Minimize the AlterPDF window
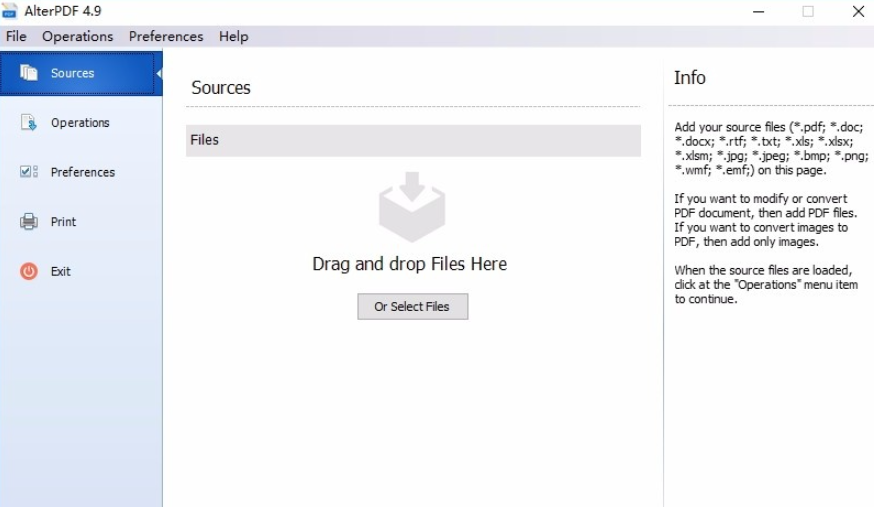This screenshot has height=507, width=874. click(x=759, y=12)
